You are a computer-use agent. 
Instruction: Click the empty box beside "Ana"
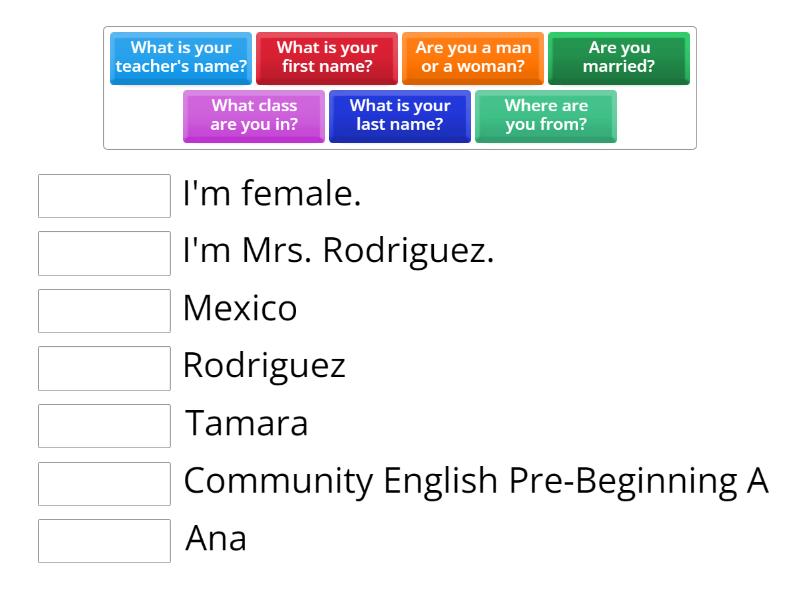(x=104, y=540)
